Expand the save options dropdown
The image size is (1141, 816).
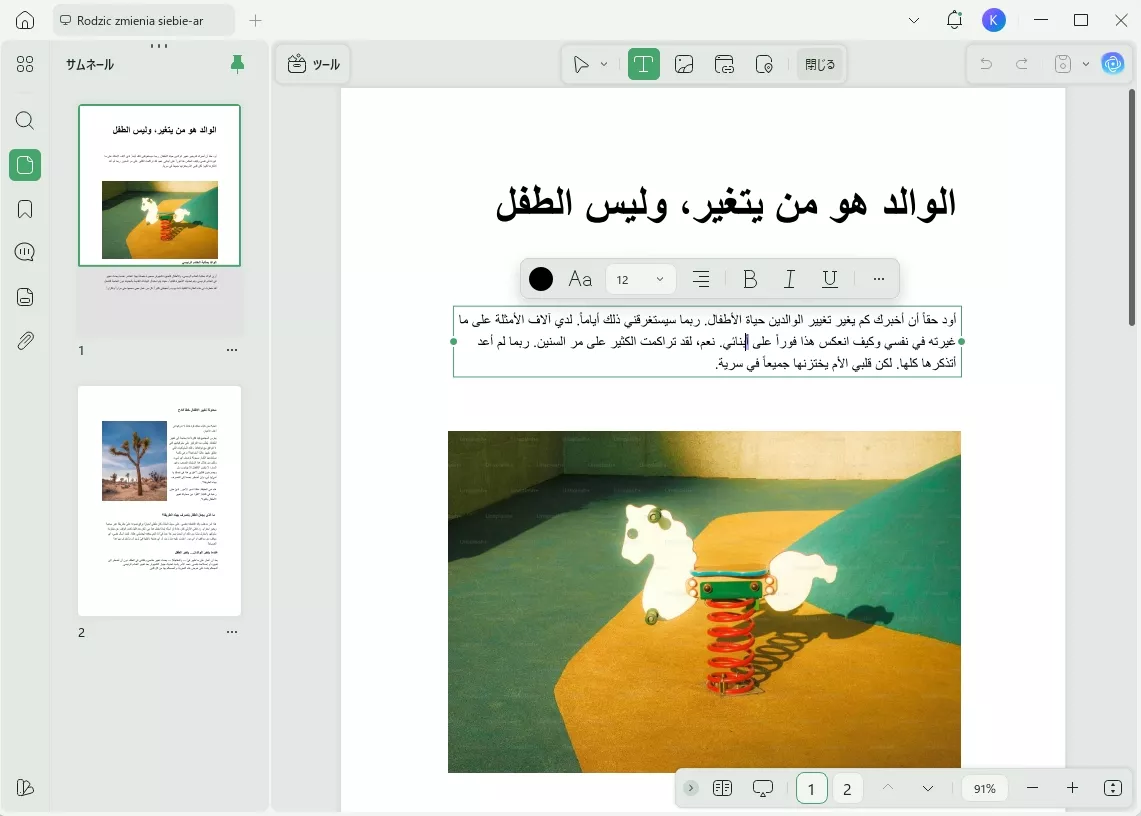(1086, 64)
